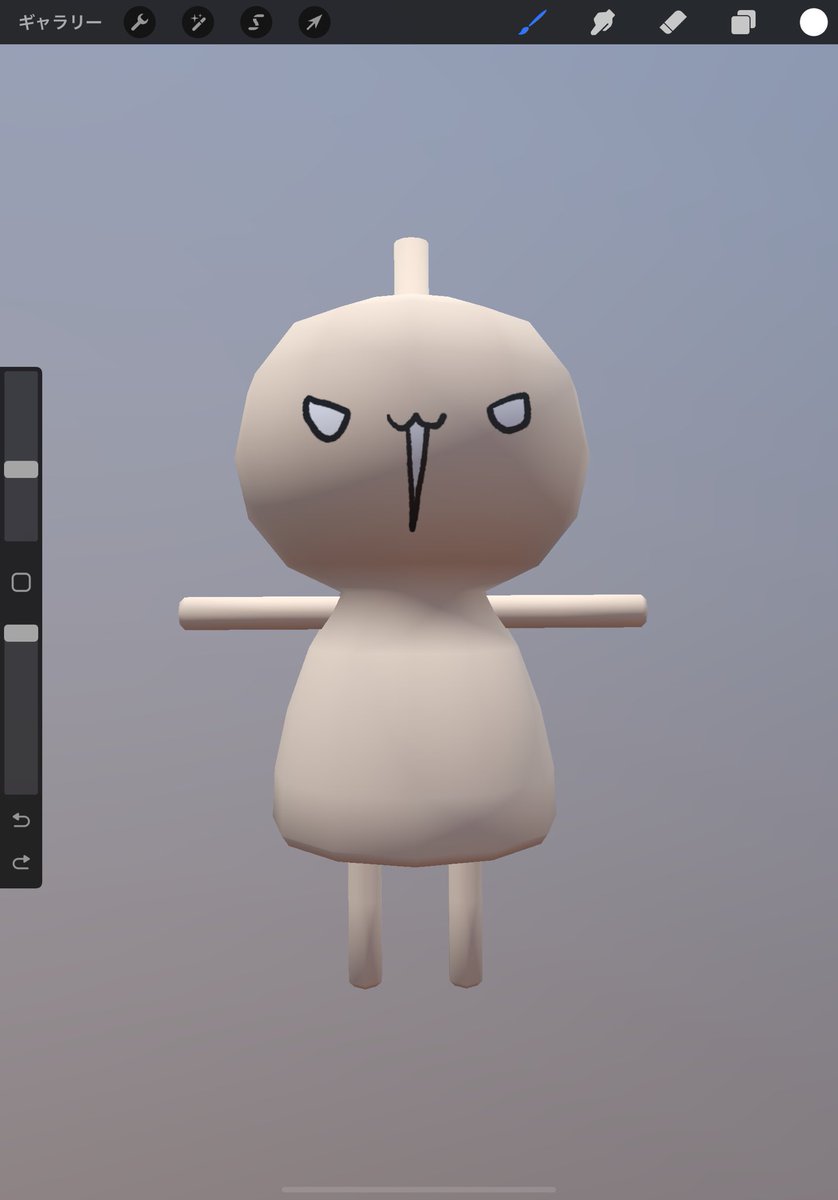Screen dimensions: 838x1200
Task: Open the white color picker swatch
Action: (813, 22)
